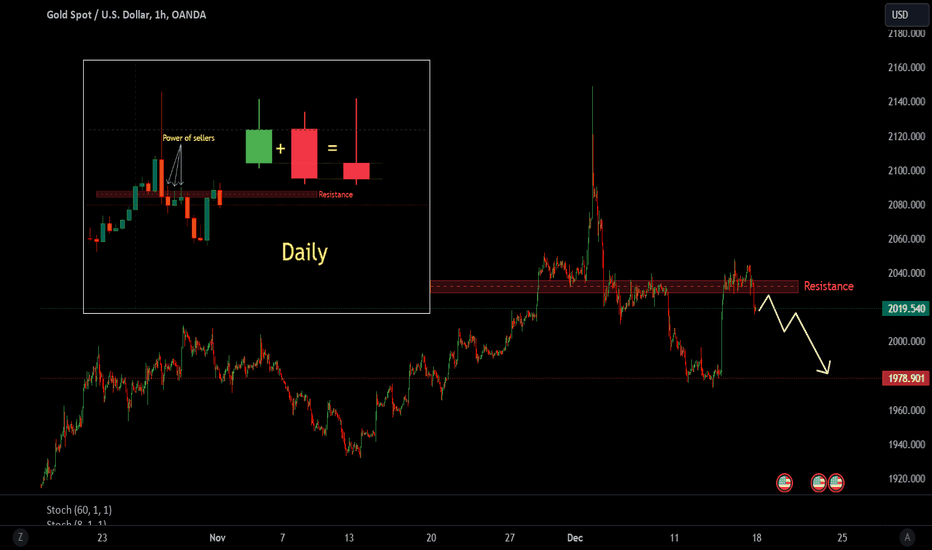Select the red Resistance label beside price axis
This screenshot has height=550, width=932.
click(x=829, y=286)
